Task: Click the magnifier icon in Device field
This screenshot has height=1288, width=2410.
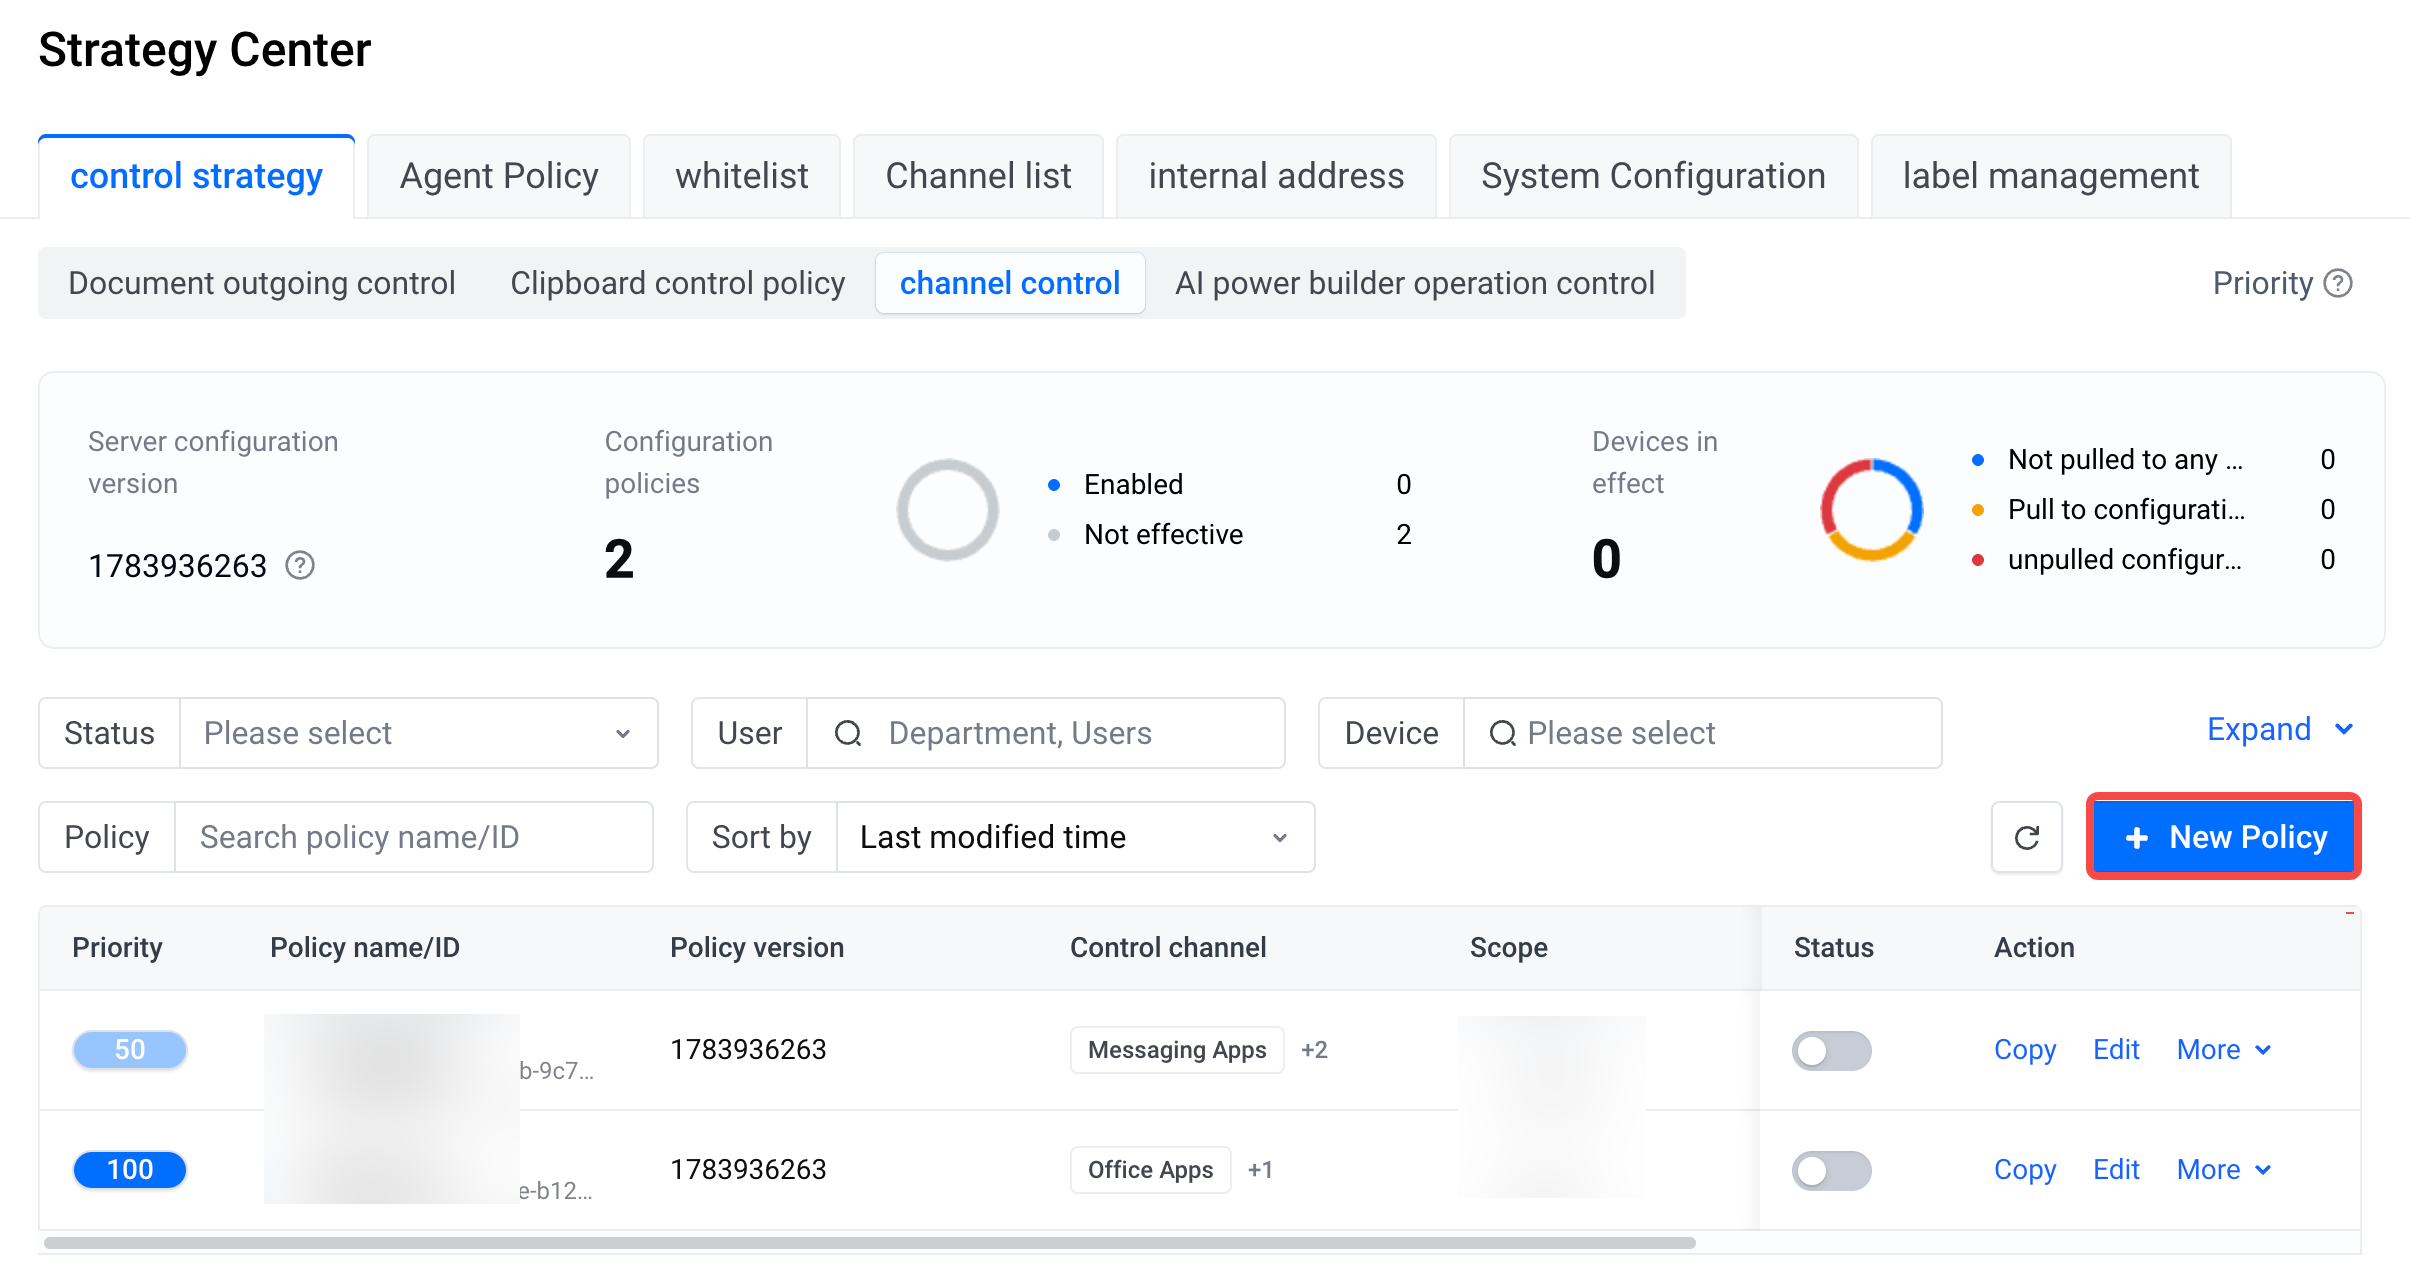Action: 1502,733
